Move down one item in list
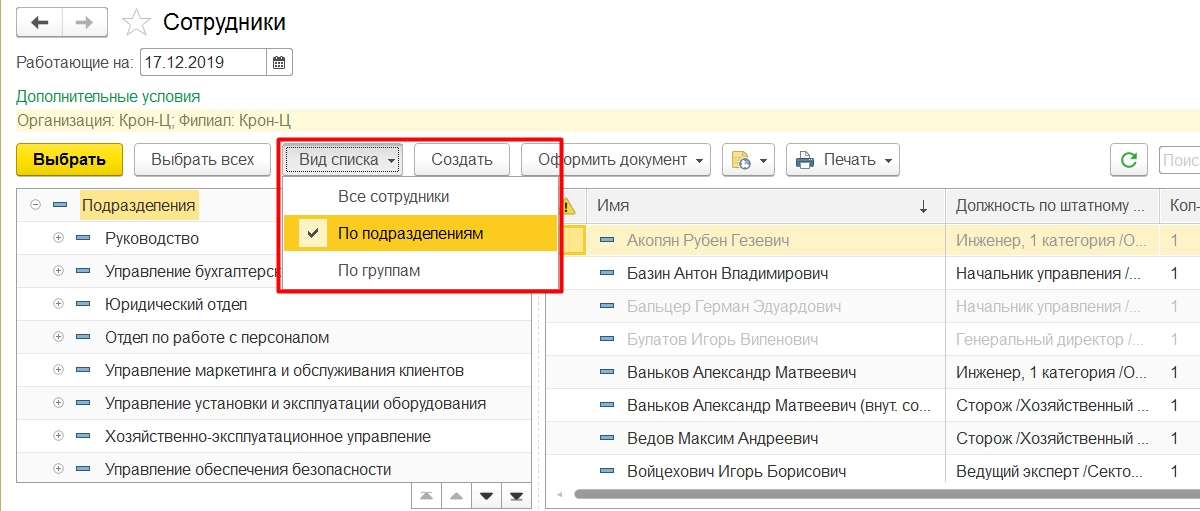This screenshot has width=1200, height=511. (x=487, y=496)
